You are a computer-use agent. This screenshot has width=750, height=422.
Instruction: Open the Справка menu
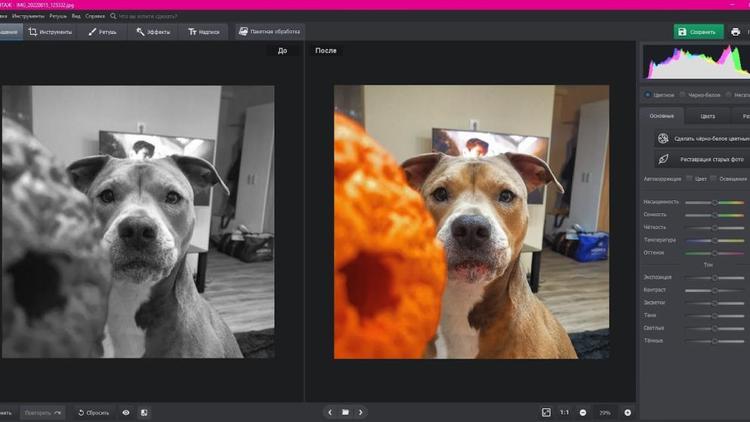coord(95,16)
